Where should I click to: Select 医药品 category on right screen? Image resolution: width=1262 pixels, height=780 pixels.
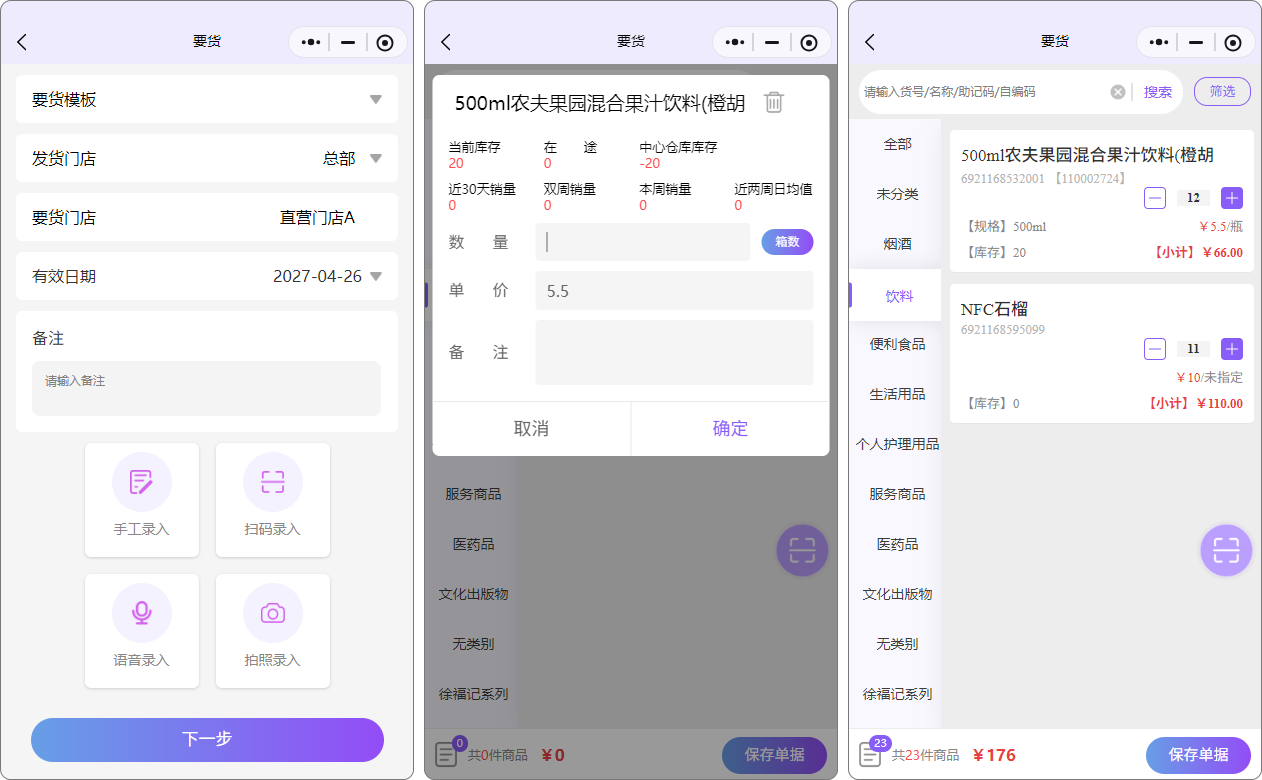(x=897, y=544)
